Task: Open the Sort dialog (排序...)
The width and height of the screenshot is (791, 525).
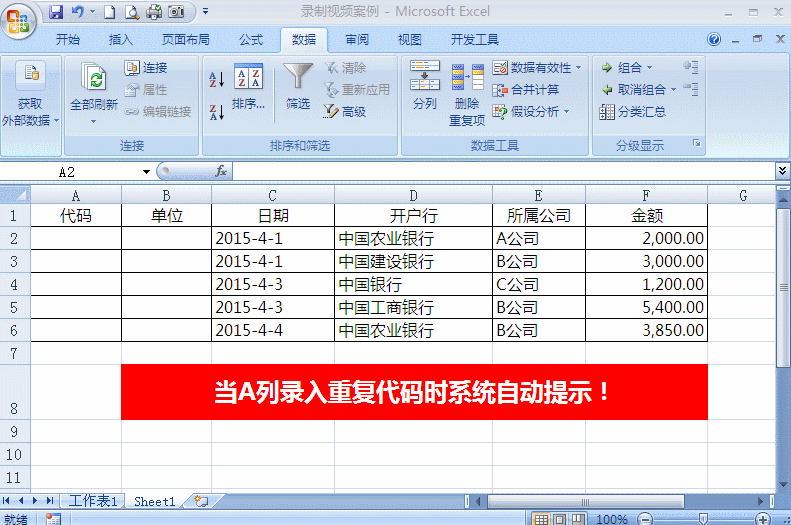Action: coord(248,86)
